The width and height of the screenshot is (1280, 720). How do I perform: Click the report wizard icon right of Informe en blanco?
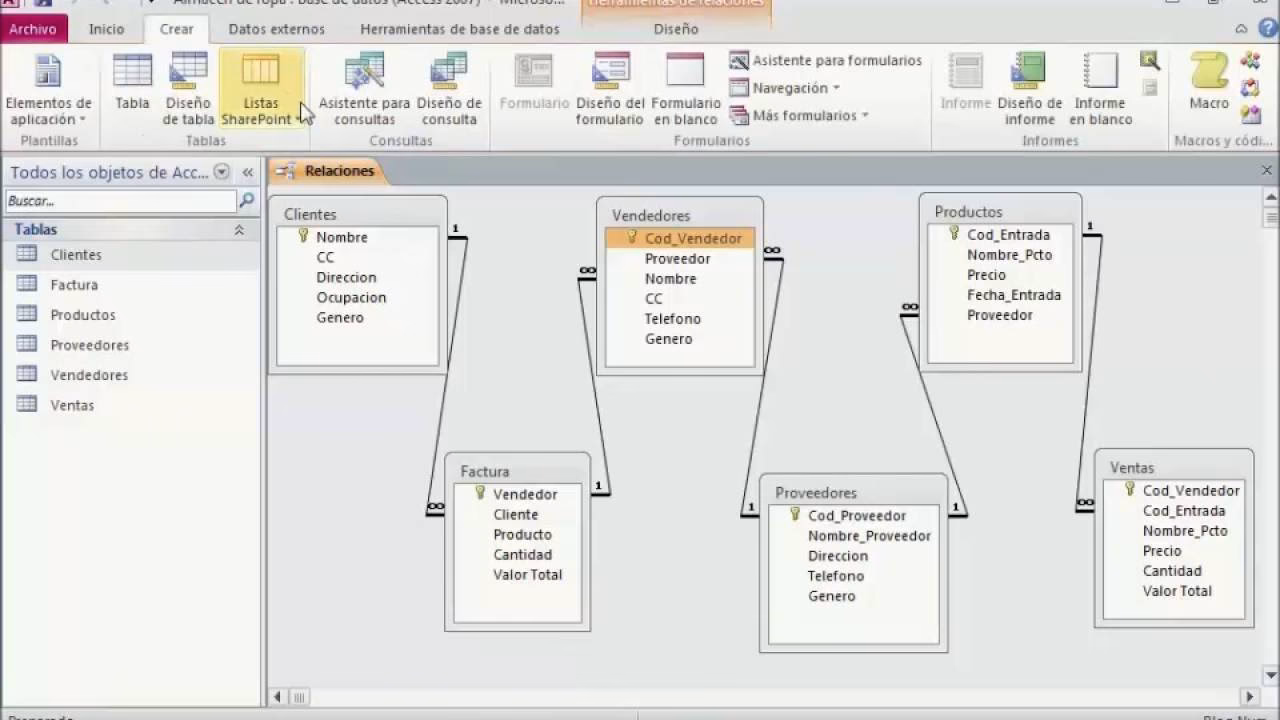1150,61
